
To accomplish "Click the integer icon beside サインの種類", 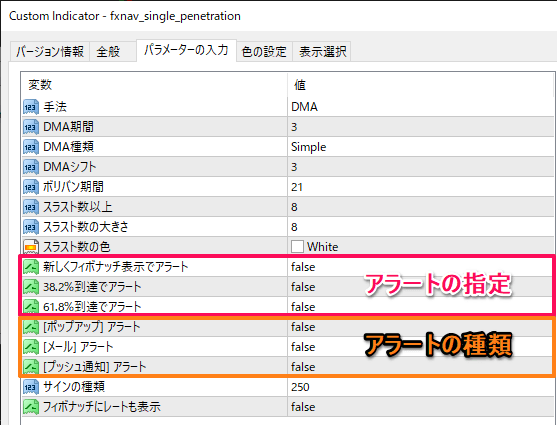I will tap(31, 387).
